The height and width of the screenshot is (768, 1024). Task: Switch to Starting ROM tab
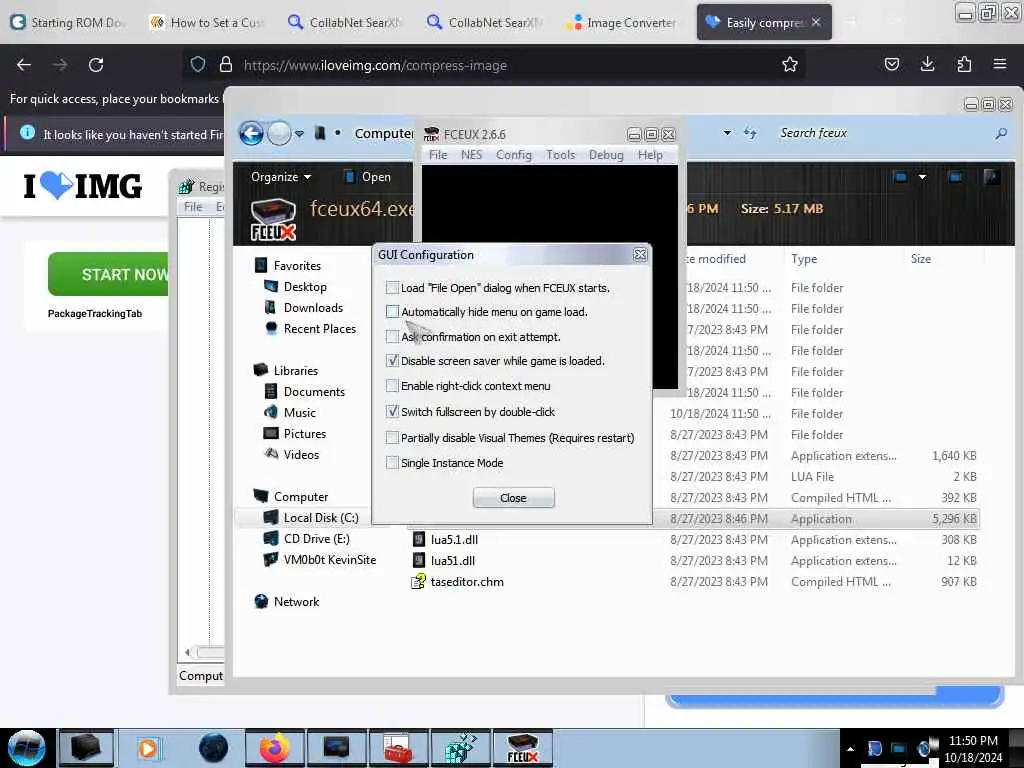click(x=69, y=22)
